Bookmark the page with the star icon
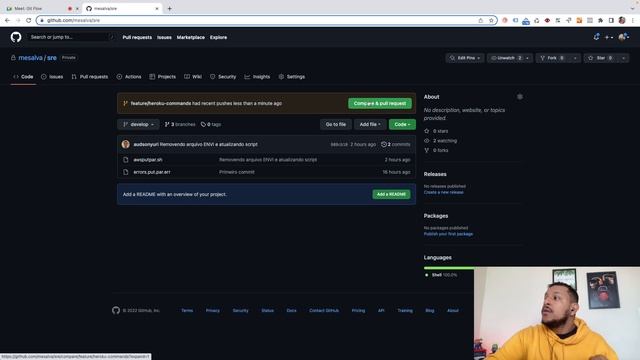The width and height of the screenshot is (640, 360). pos(491,20)
